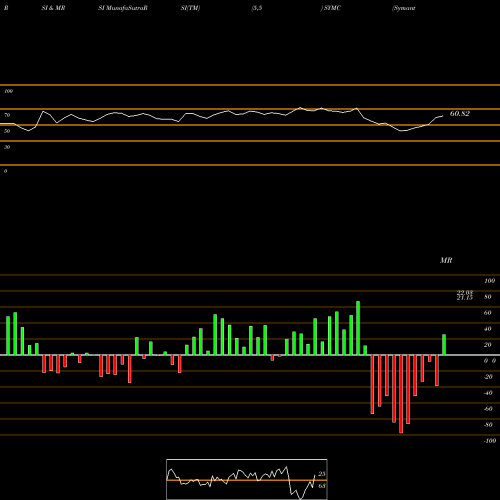Click the value 63 in the mini chart
The width and height of the screenshot is (500, 500).
pos(322,486)
